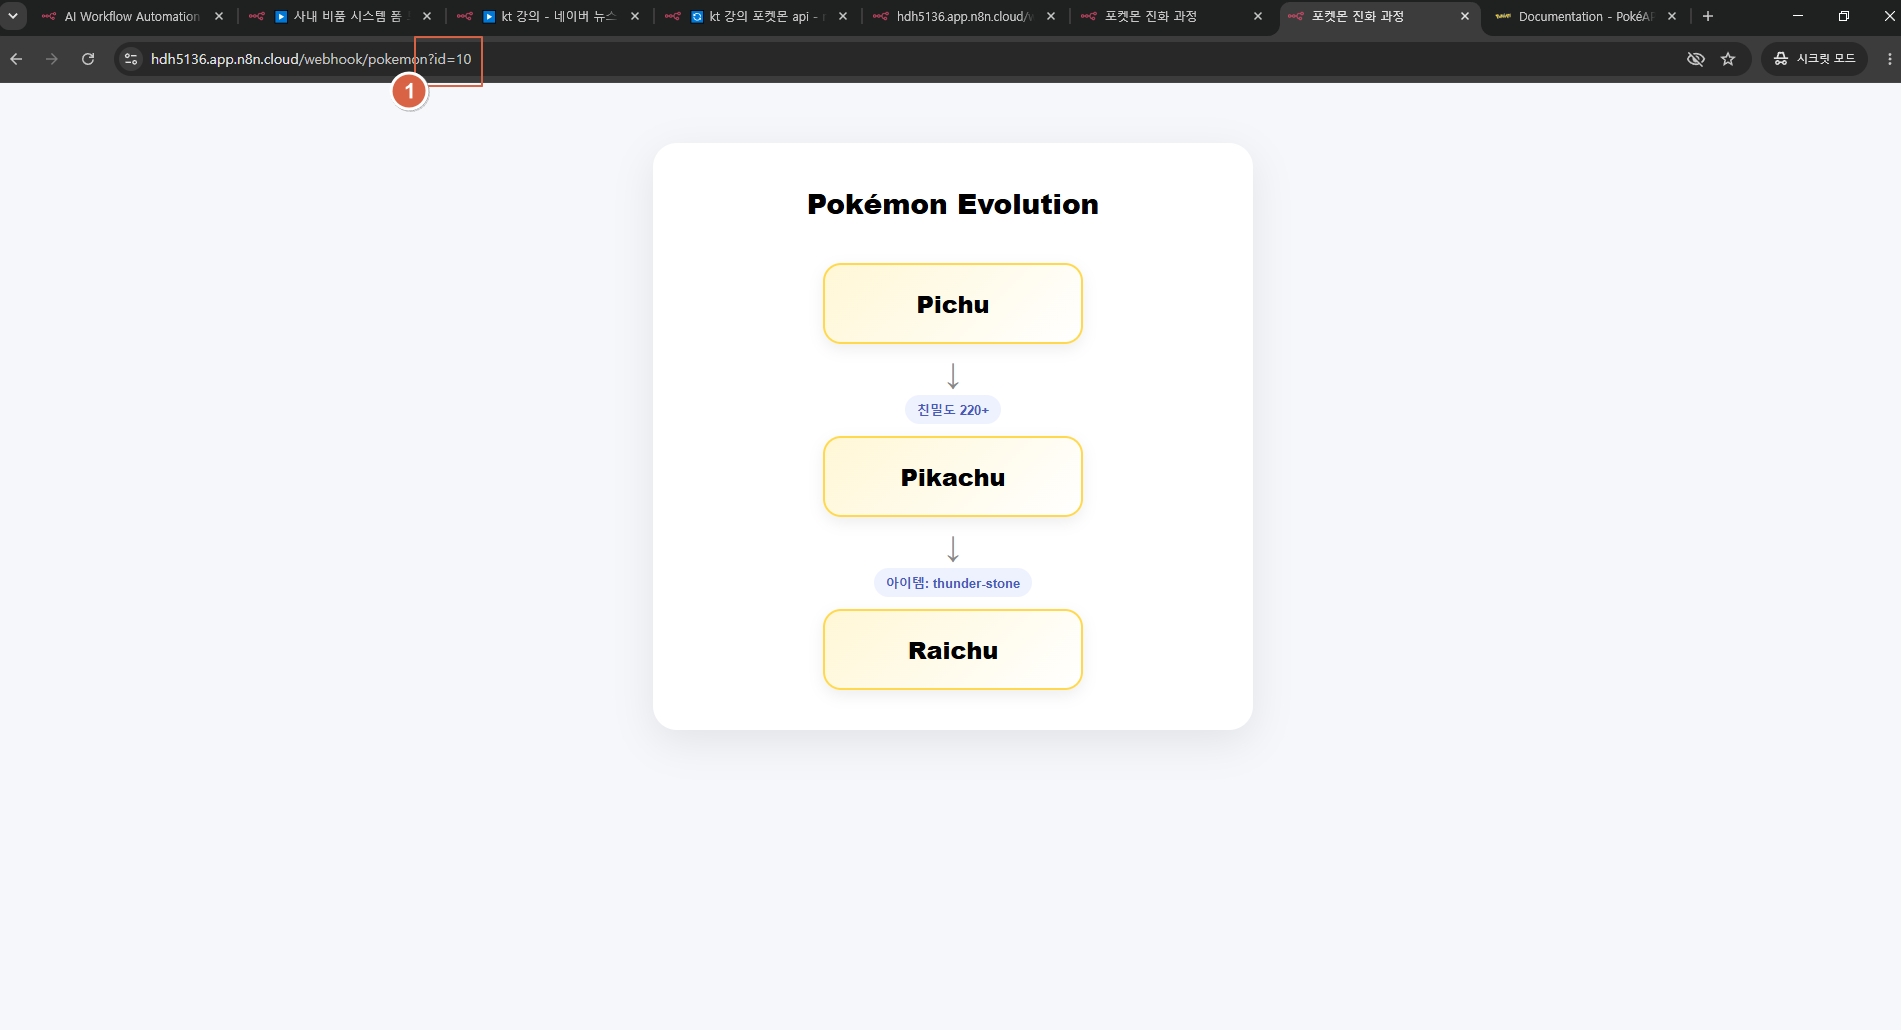
Task: Click the Pokémon Evolution heading
Action: point(953,204)
